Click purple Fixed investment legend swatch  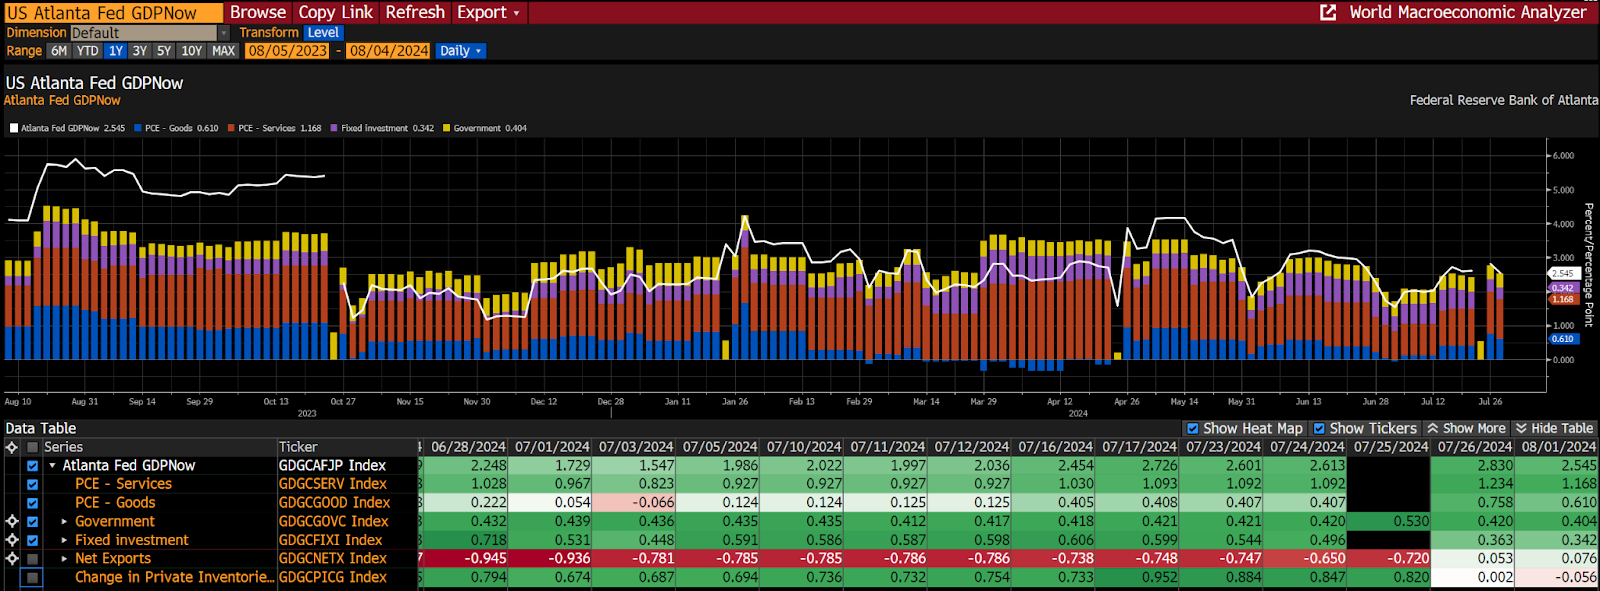(334, 128)
